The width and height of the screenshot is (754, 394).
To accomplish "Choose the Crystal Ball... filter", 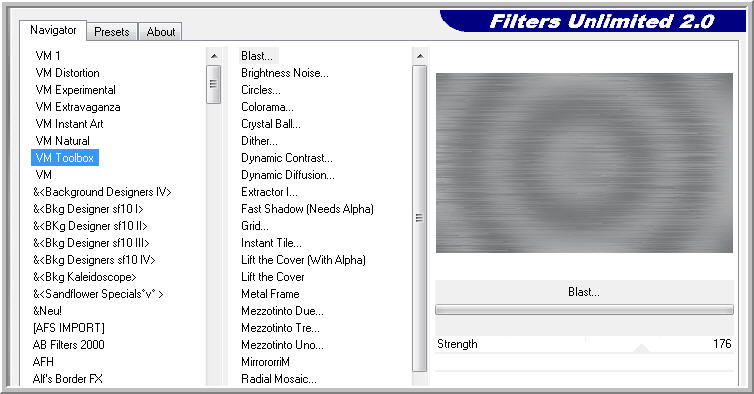I will coord(271,124).
